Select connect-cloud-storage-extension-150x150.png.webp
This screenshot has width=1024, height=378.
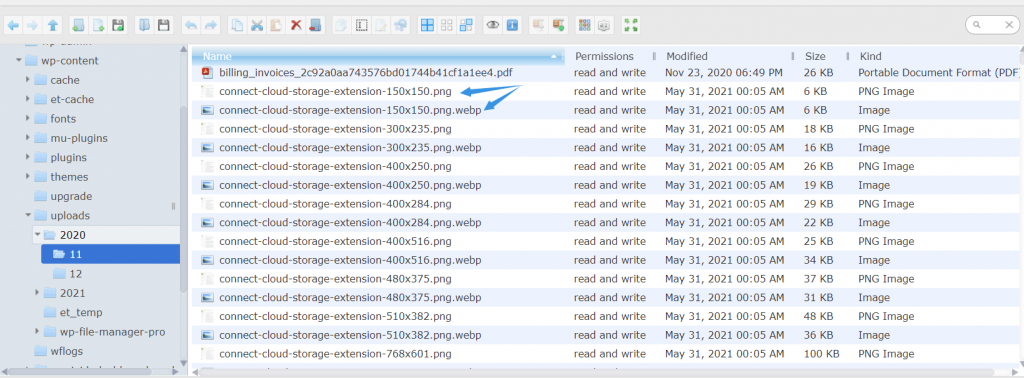(606, 110)
